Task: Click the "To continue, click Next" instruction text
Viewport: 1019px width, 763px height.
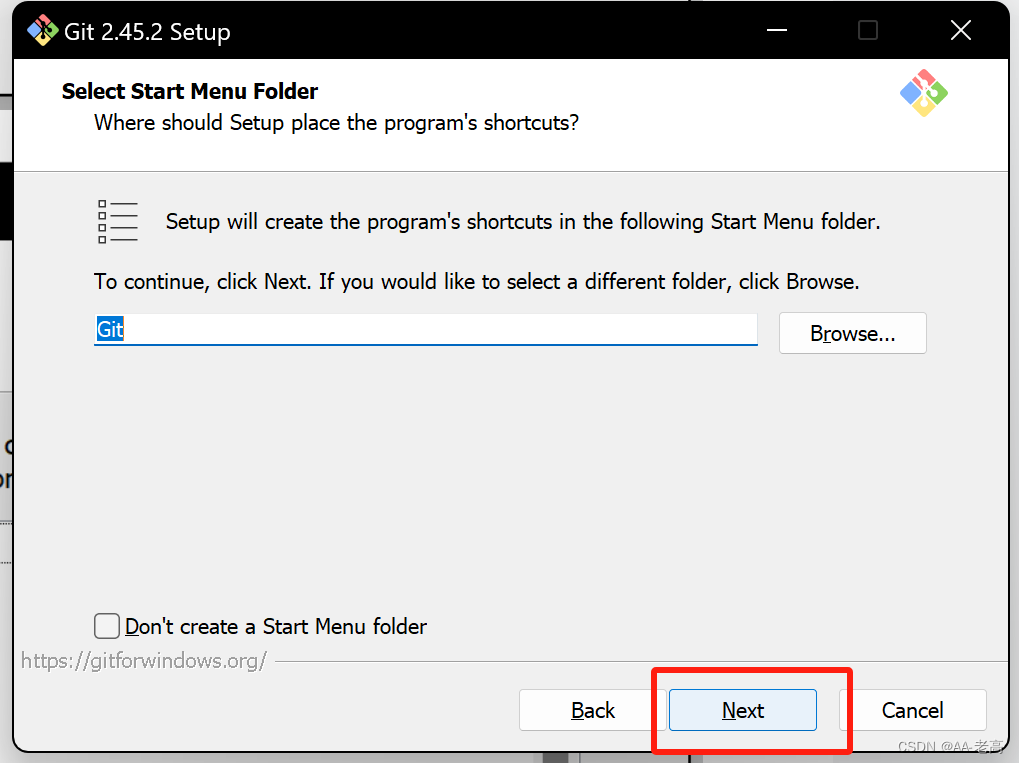Action: 476,281
